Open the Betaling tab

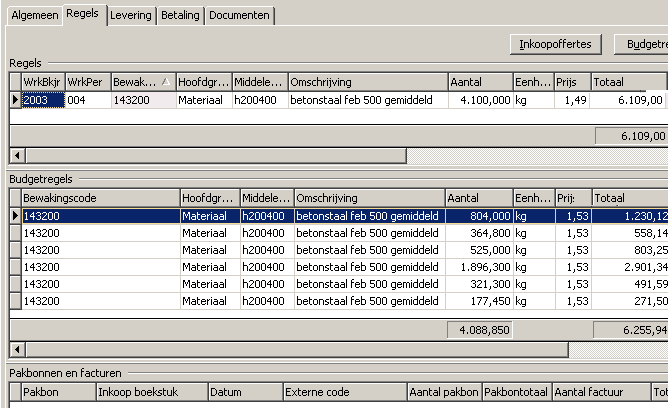point(180,15)
